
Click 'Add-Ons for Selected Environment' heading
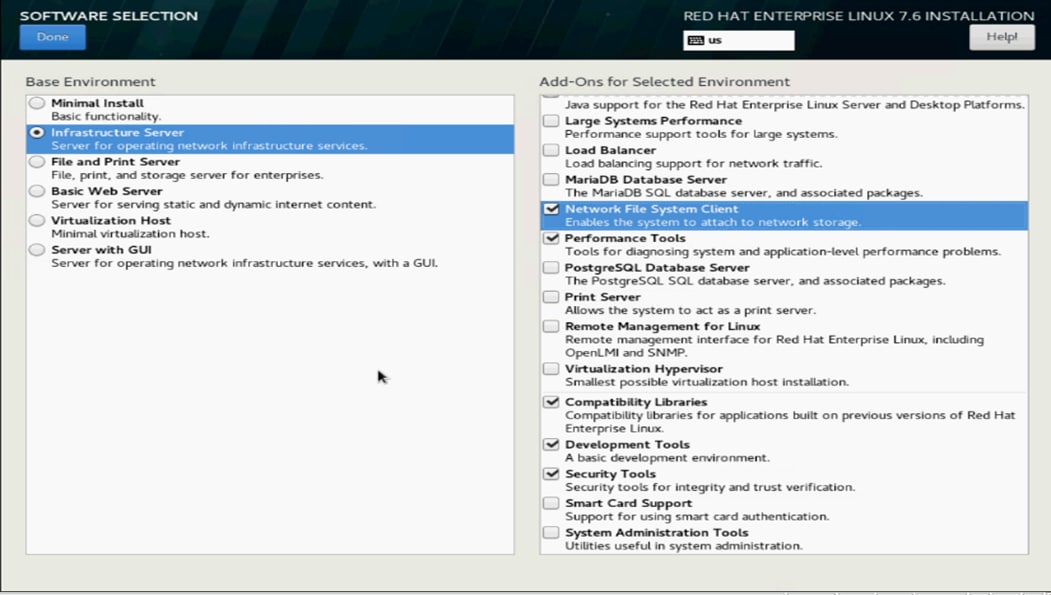coord(665,82)
